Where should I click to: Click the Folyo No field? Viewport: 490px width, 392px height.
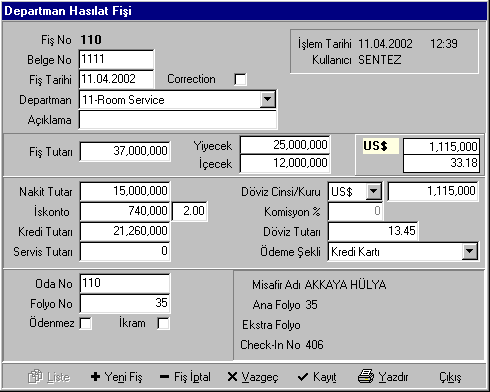click(125, 303)
